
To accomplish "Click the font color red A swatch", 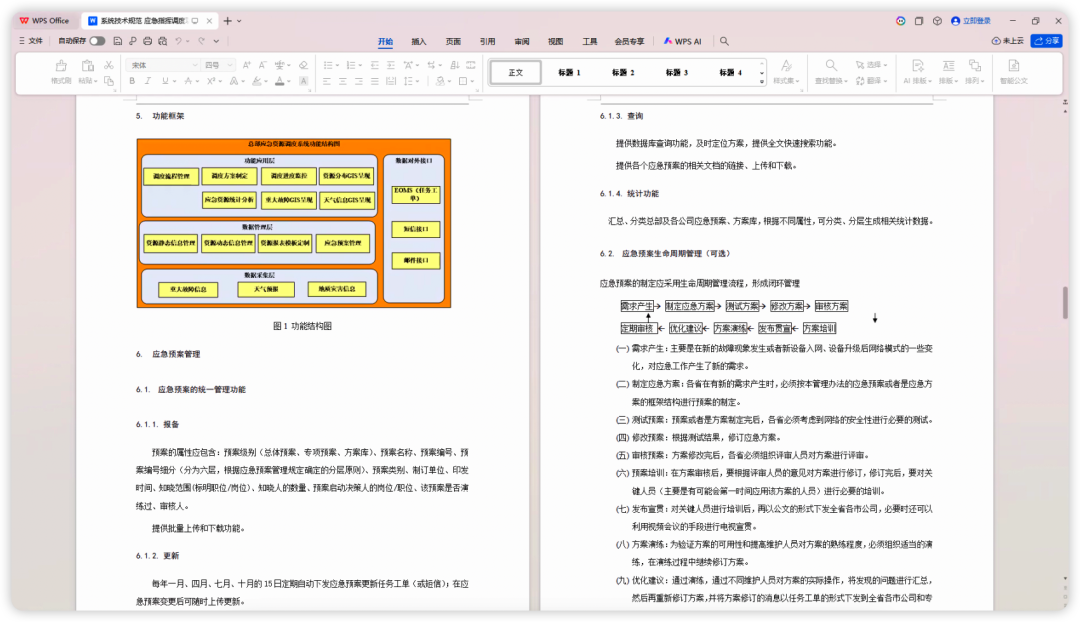I will pyautogui.click(x=280, y=81).
